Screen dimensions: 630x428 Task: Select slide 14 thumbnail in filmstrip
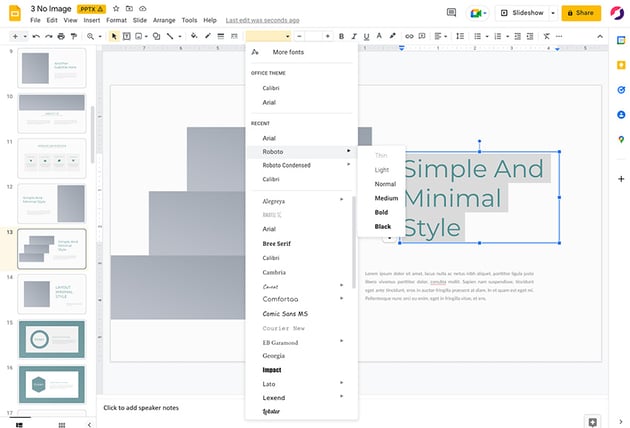tap(52, 294)
